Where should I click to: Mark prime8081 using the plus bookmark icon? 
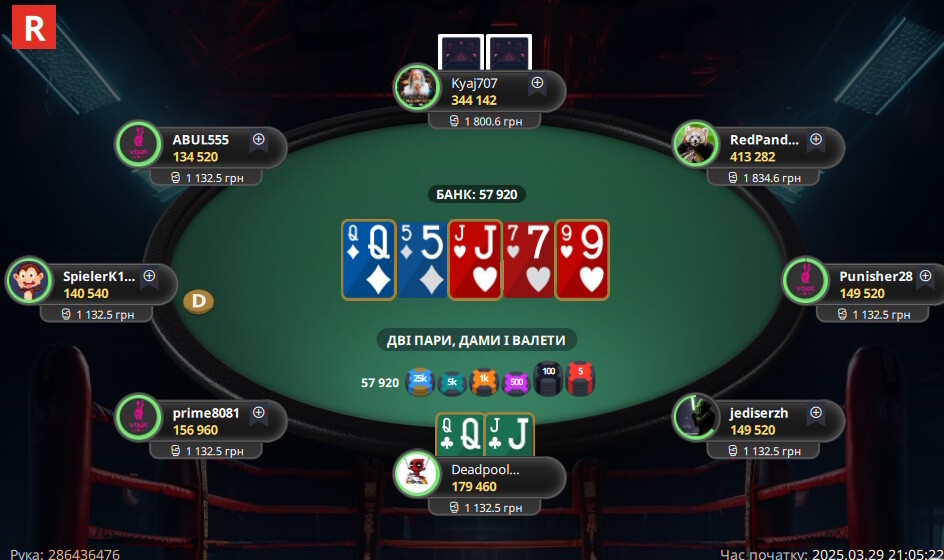258,414
